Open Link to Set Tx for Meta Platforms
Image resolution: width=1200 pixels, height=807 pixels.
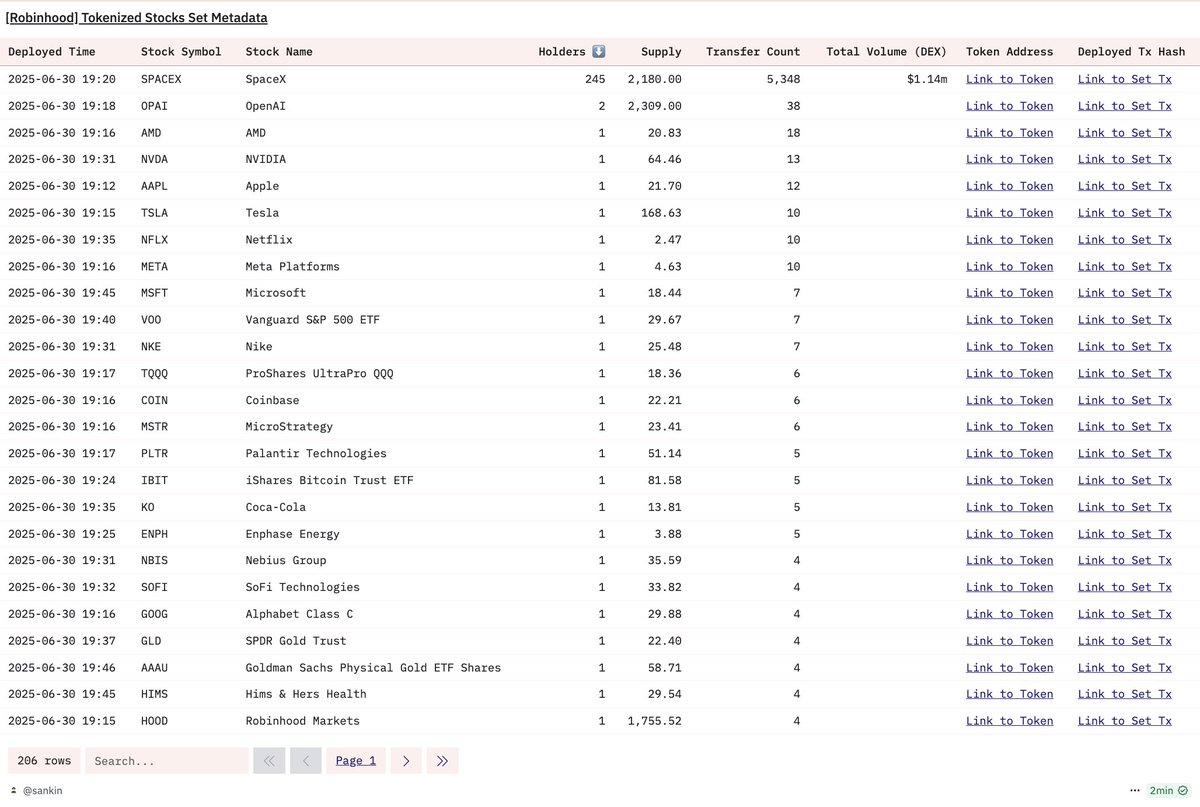(x=1125, y=267)
